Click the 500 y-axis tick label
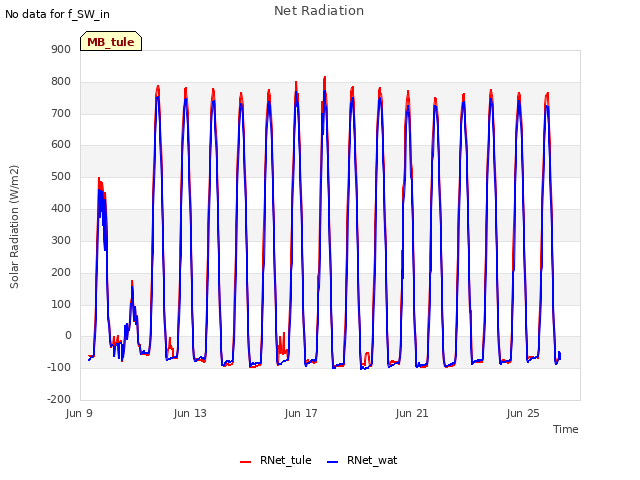 (61, 176)
